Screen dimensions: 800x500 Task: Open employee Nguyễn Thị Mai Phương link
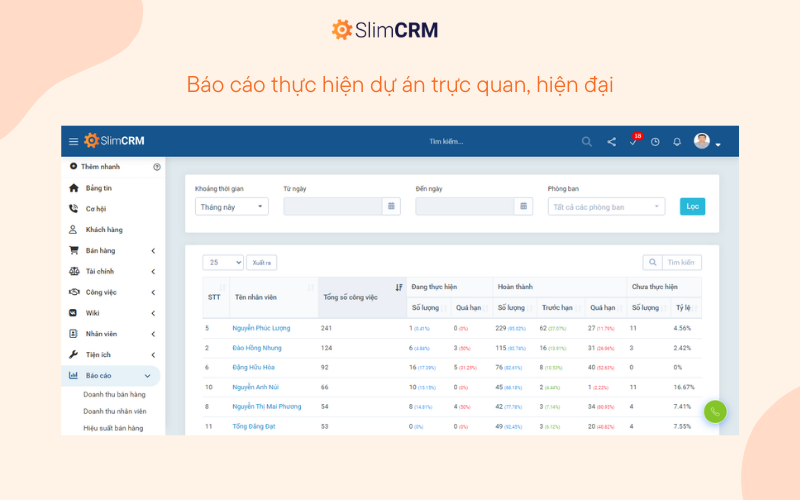[267, 407]
